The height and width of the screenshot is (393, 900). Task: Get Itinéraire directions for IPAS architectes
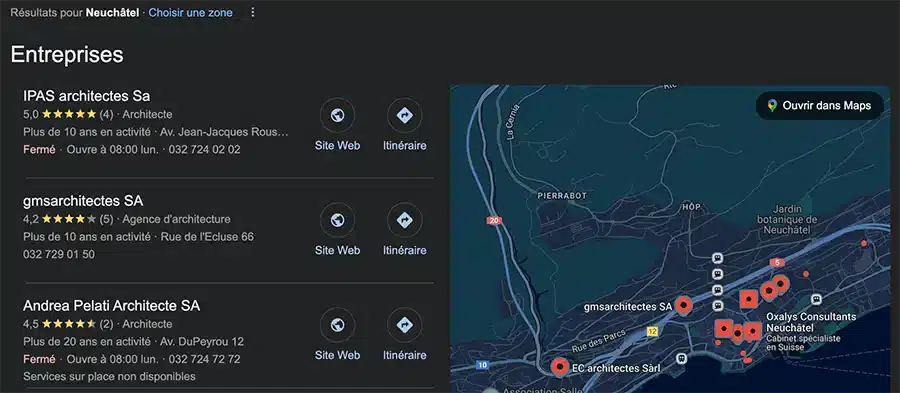(405, 115)
